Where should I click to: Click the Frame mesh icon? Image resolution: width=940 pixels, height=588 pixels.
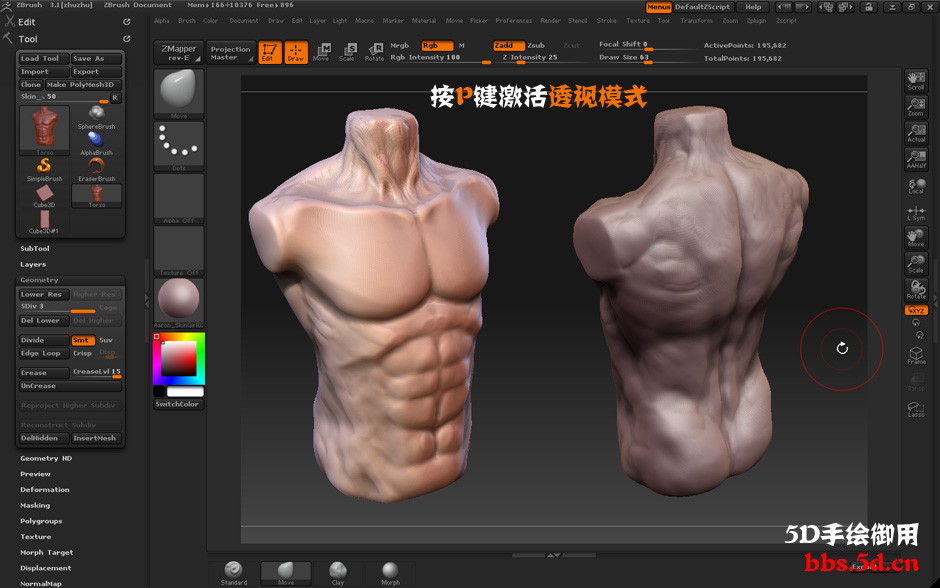pyautogui.click(x=916, y=355)
